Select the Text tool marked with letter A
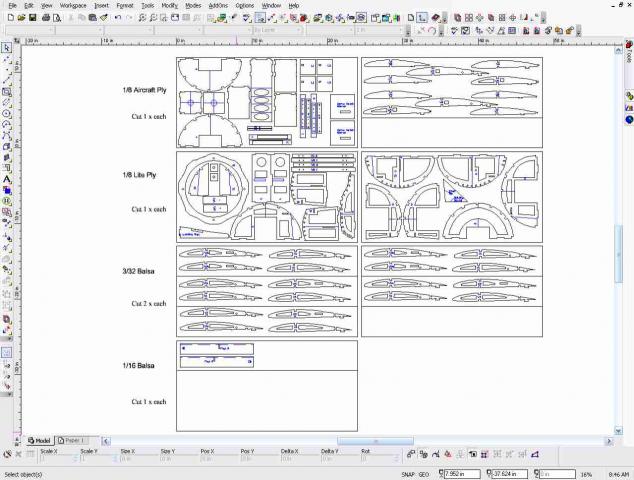 click(7, 180)
